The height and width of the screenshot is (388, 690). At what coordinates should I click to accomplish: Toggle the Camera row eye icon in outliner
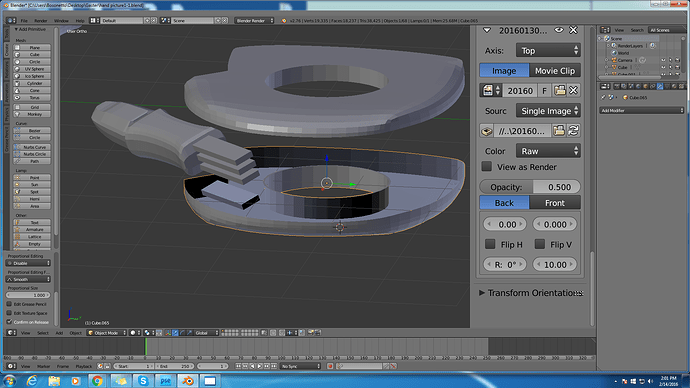pyautogui.click(x=663, y=60)
